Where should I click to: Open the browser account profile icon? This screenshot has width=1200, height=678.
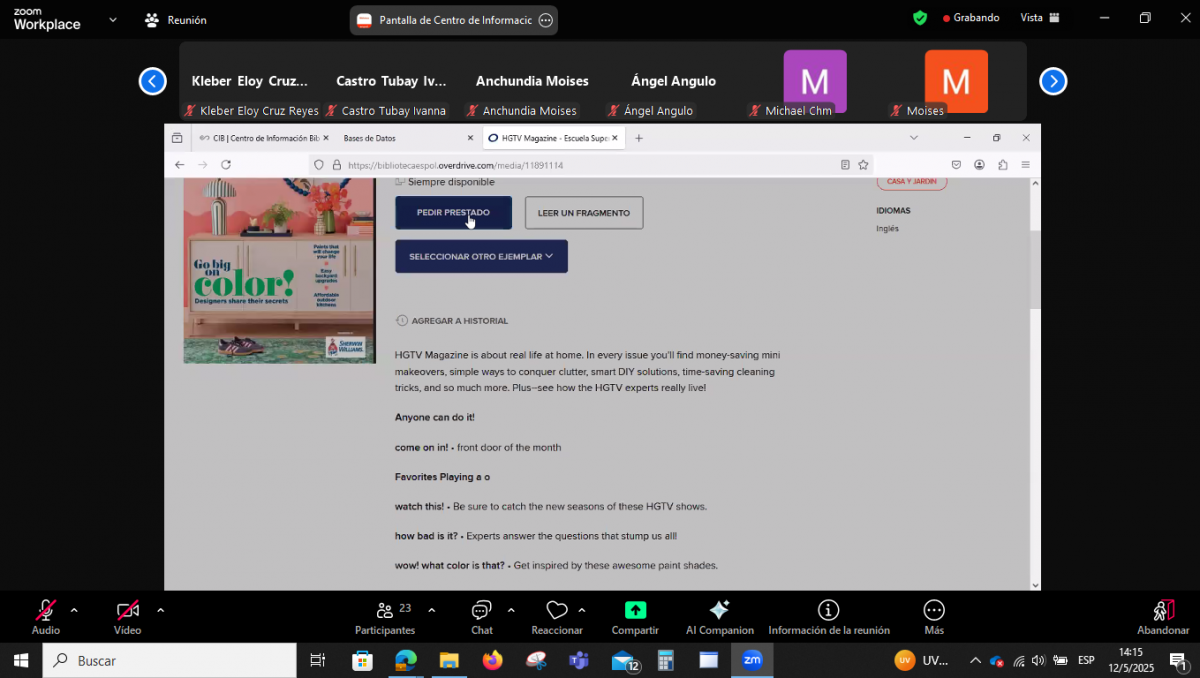point(979,165)
